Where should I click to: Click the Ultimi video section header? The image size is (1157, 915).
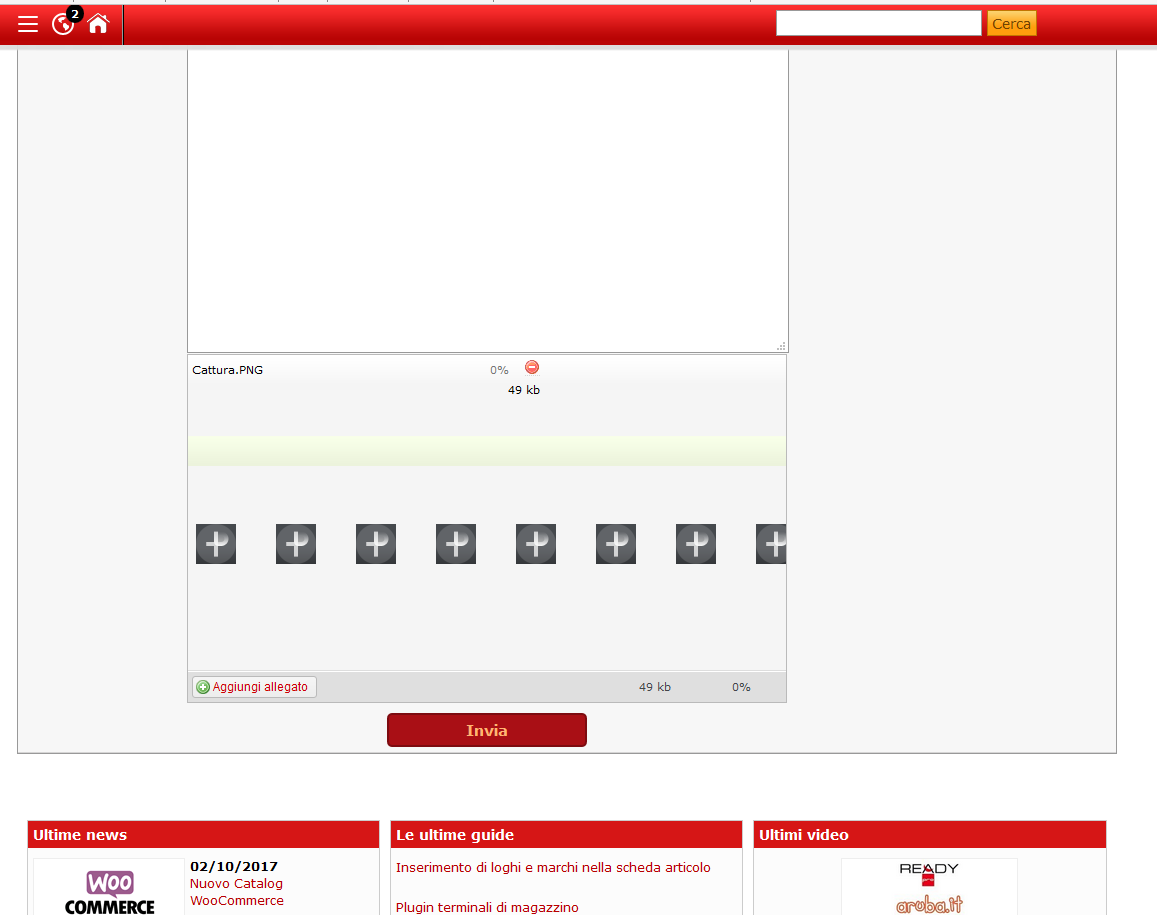click(x=930, y=835)
